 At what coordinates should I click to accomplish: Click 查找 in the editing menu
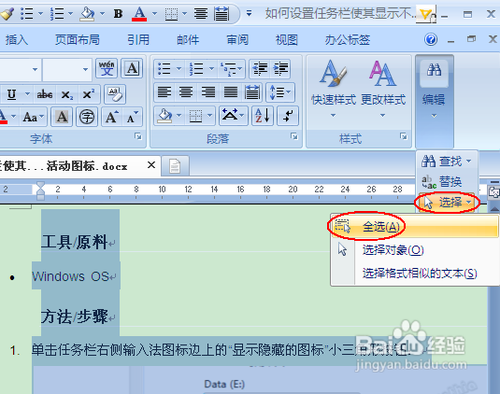coord(446,161)
